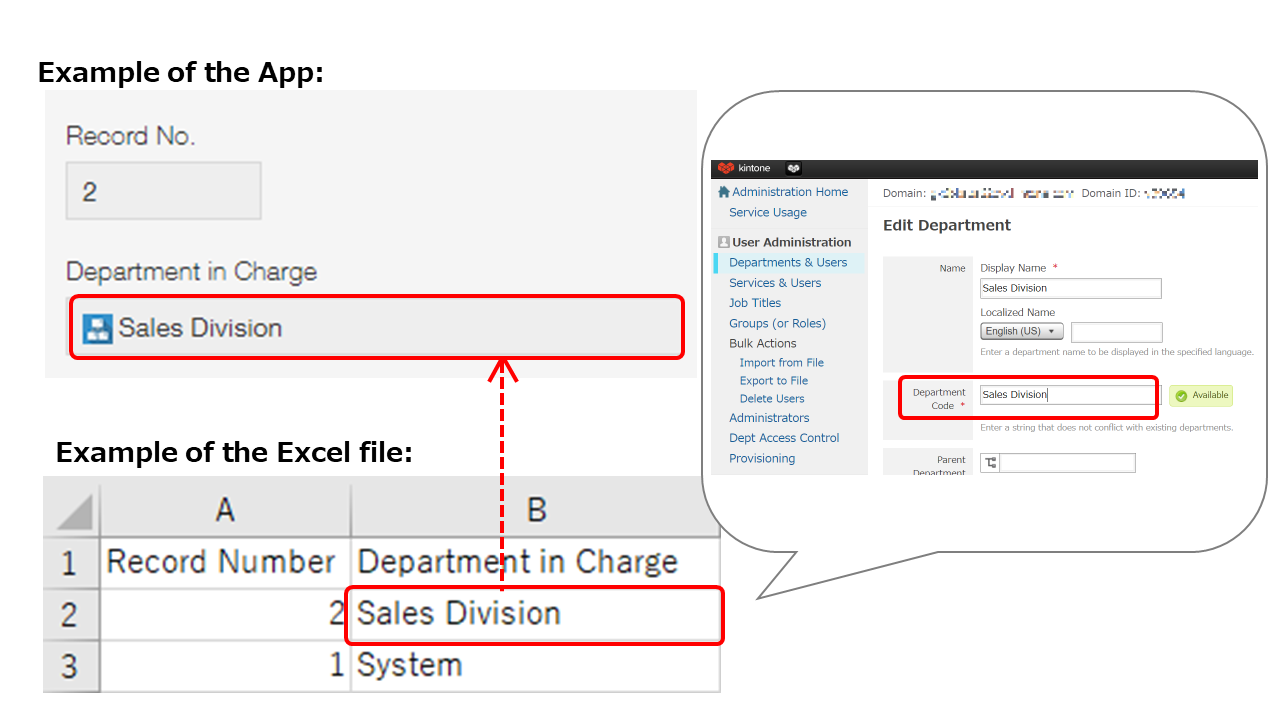Select Excel row 2 header
This screenshot has height=720, width=1280.
pos(71,614)
